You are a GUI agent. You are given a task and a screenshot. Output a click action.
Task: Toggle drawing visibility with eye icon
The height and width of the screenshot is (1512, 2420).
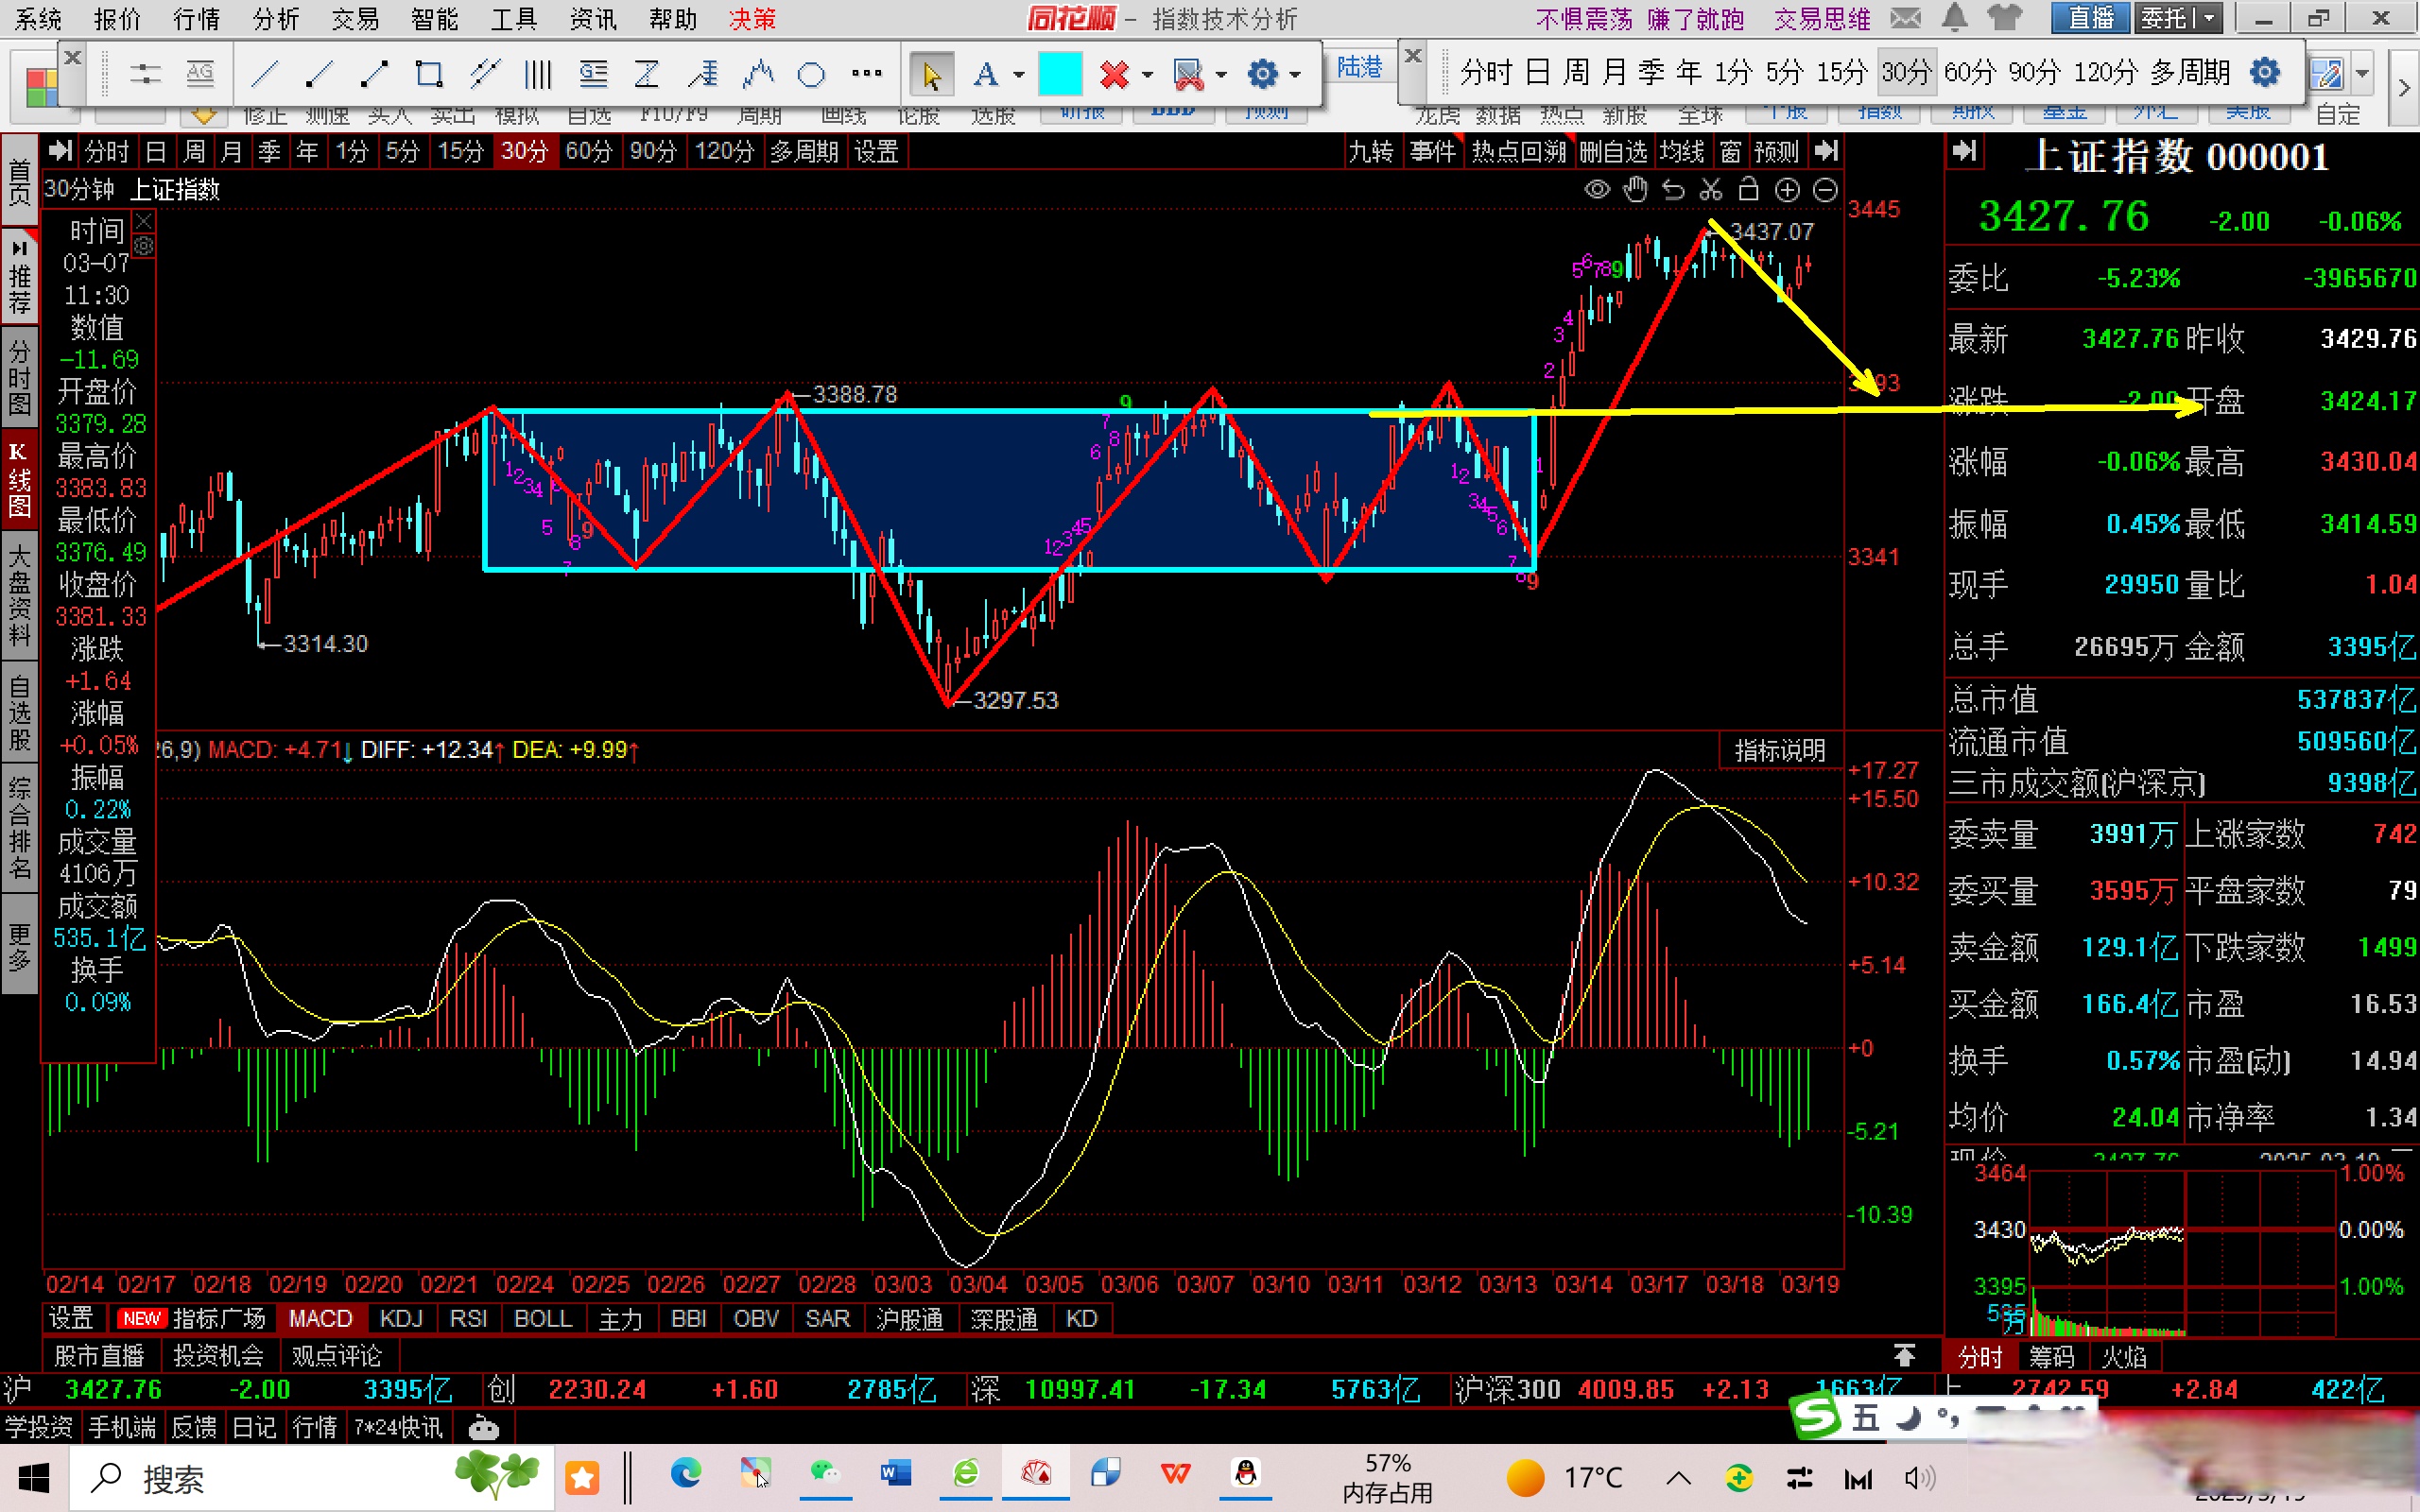tap(1597, 189)
